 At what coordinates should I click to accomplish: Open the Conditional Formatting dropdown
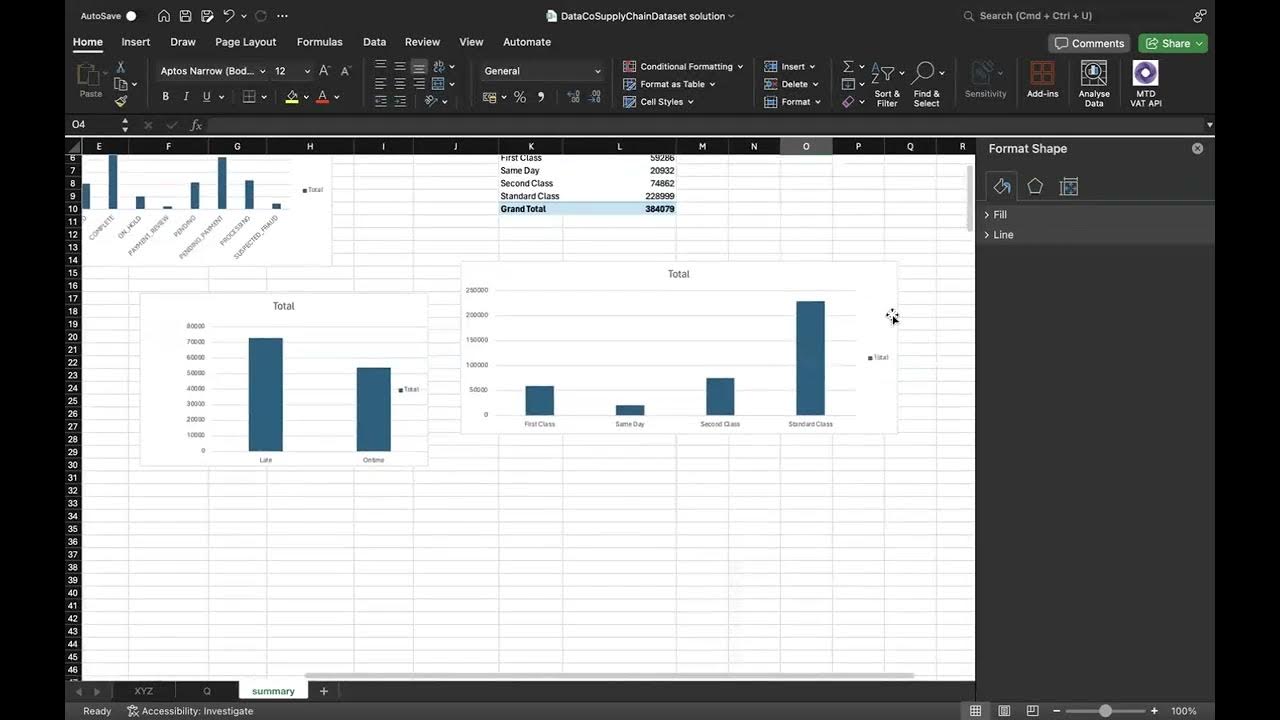click(x=684, y=67)
